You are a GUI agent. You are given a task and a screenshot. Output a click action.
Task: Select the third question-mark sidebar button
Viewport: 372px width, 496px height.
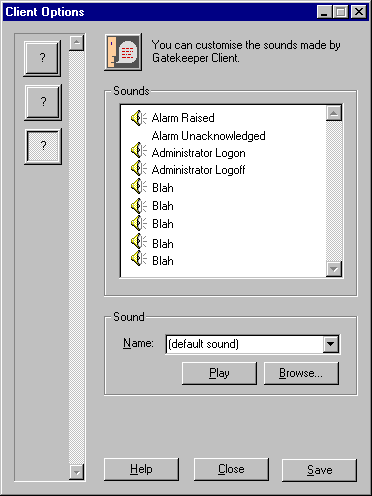[x=43, y=146]
